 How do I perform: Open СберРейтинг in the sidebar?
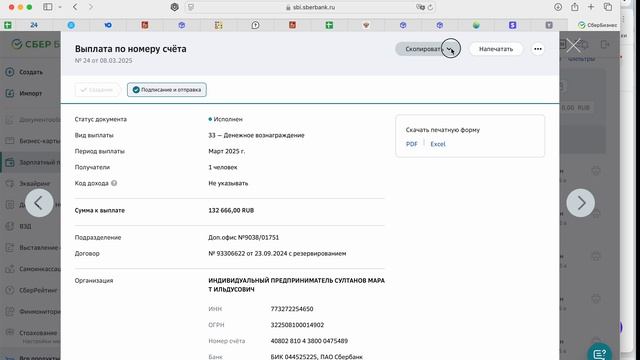tap(32, 290)
